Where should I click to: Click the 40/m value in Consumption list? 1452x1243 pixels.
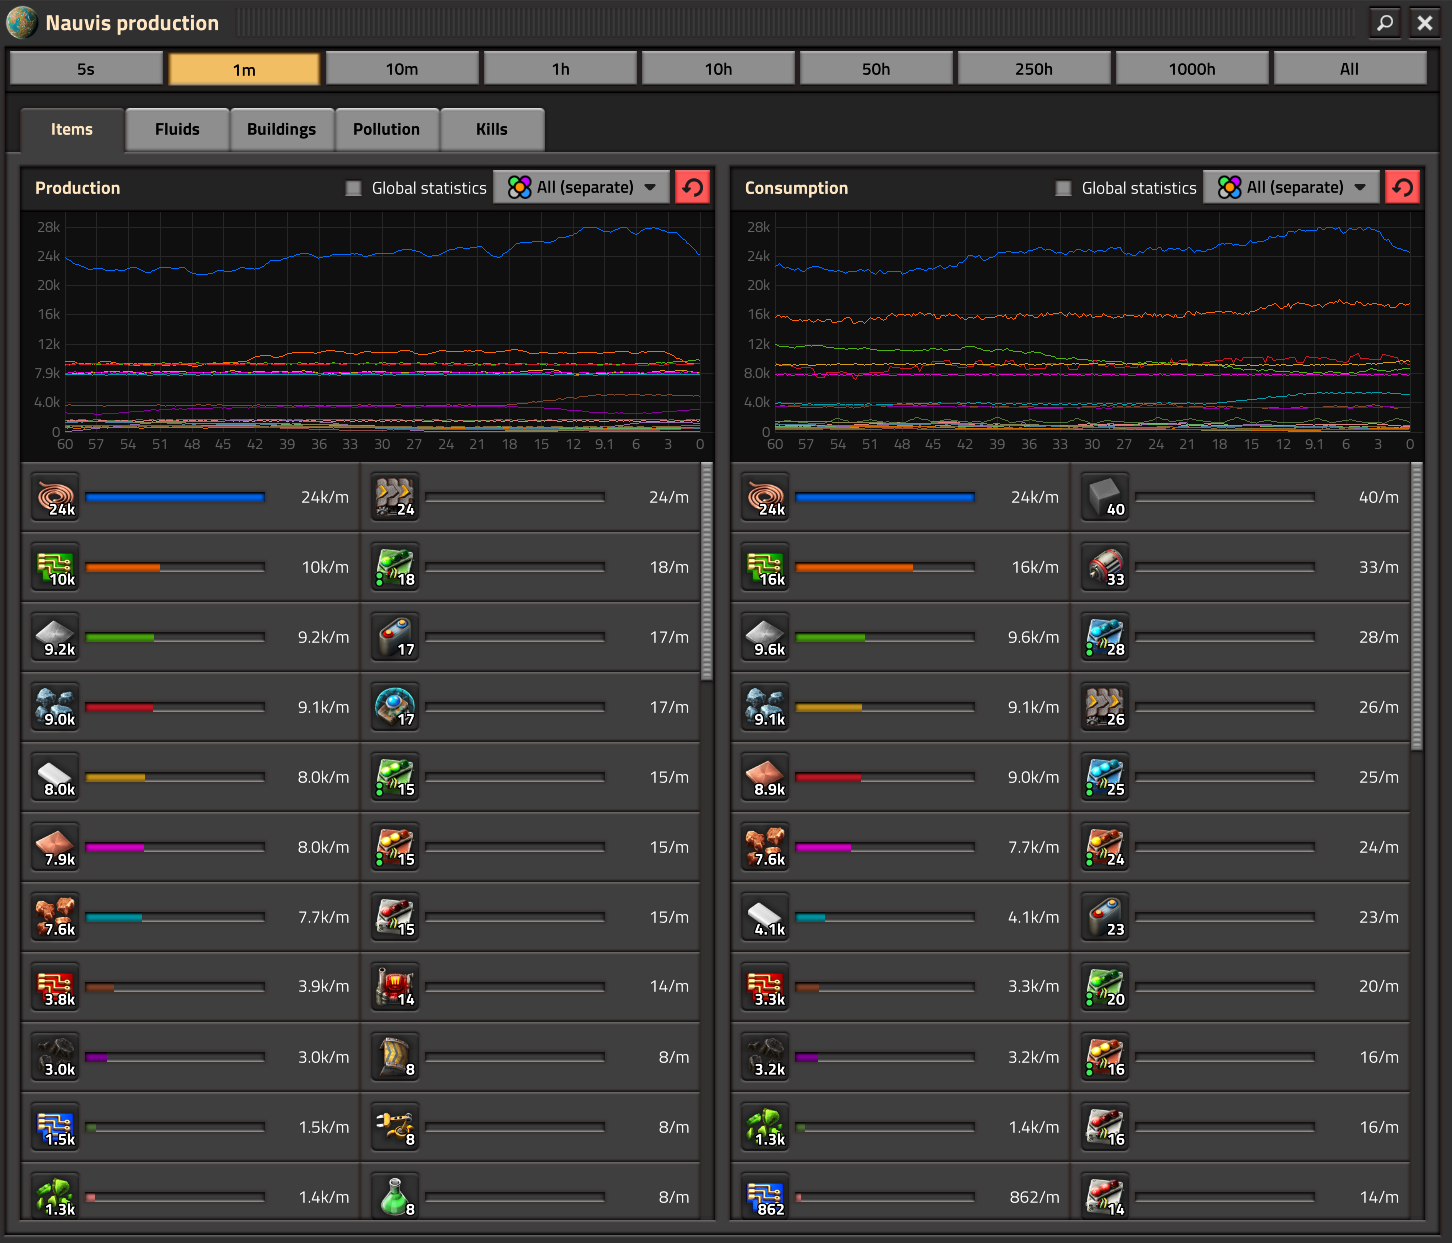pyautogui.click(x=1379, y=497)
